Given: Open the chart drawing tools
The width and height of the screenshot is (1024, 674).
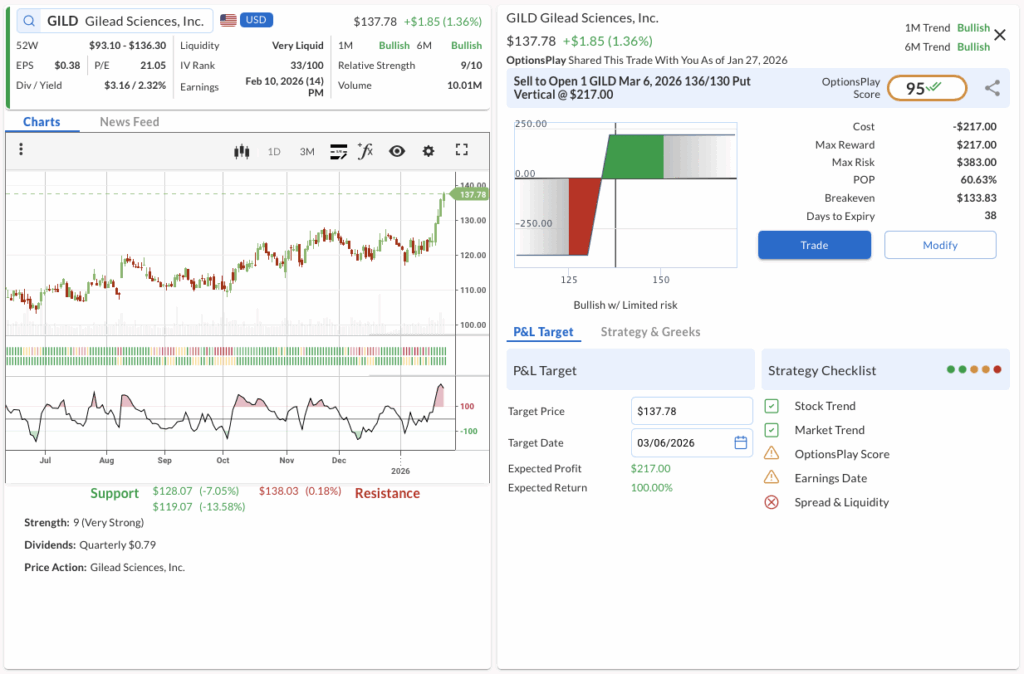Looking at the screenshot, I should click(x=338, y=151).
